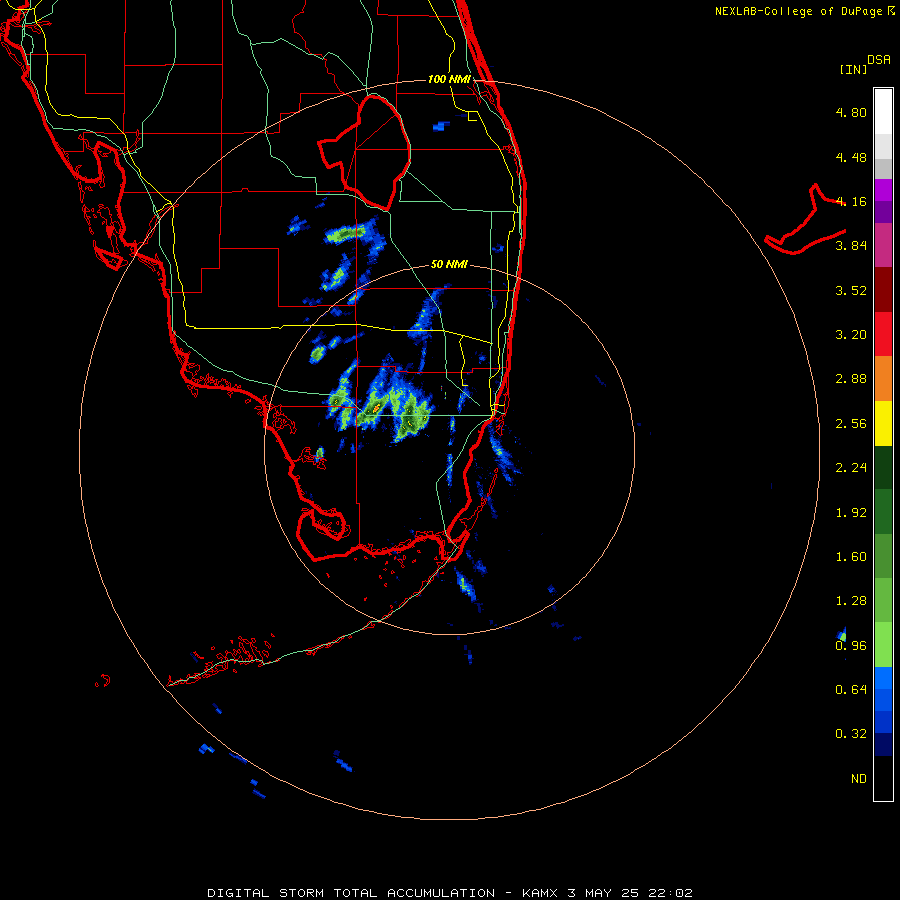Pick the bright red legend swatch
900x900 pixels.
[x=883, y=334]
